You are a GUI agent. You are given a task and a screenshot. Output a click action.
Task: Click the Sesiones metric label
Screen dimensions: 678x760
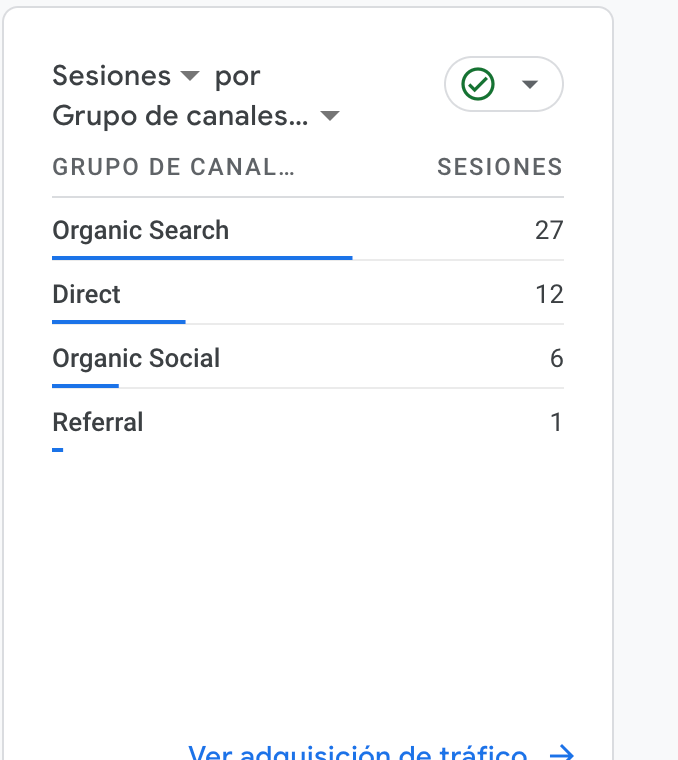click(x=111, y=76)
